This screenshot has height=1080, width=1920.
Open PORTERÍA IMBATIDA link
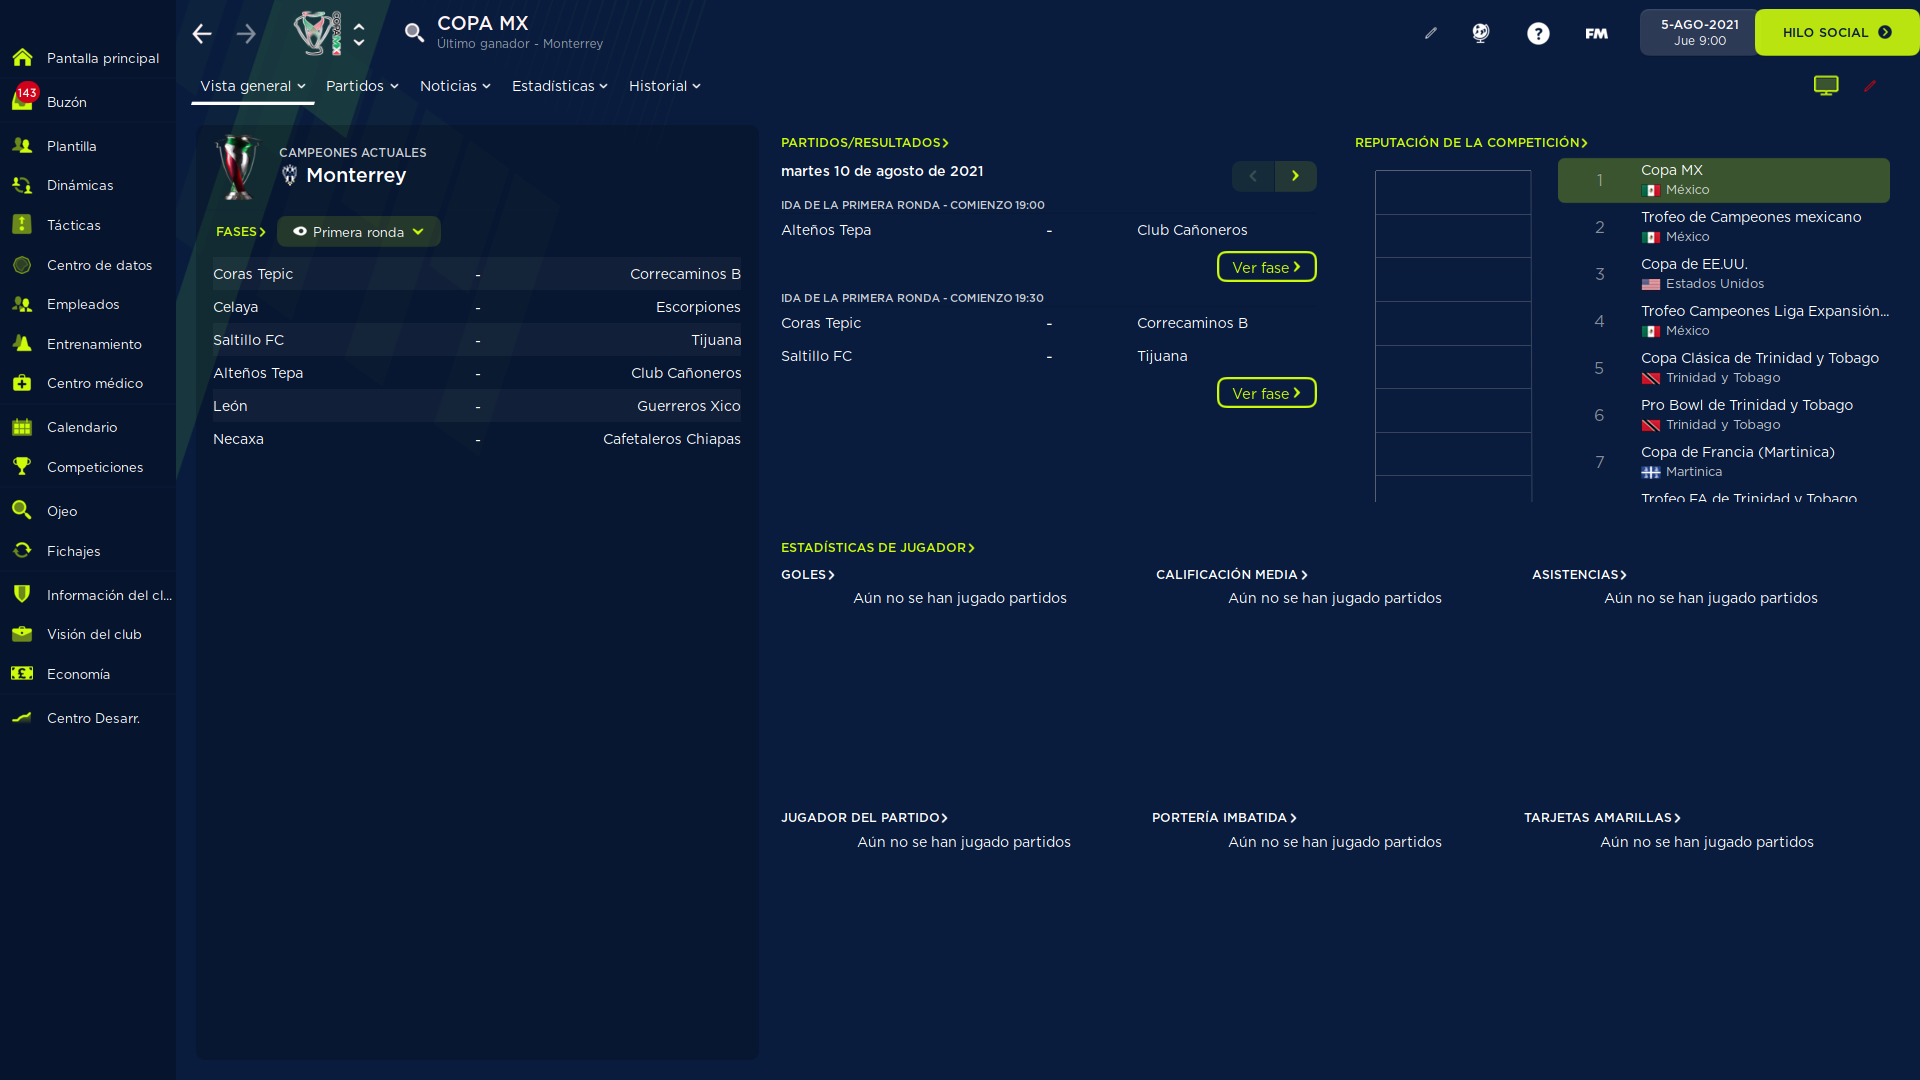pos(1225,818)
